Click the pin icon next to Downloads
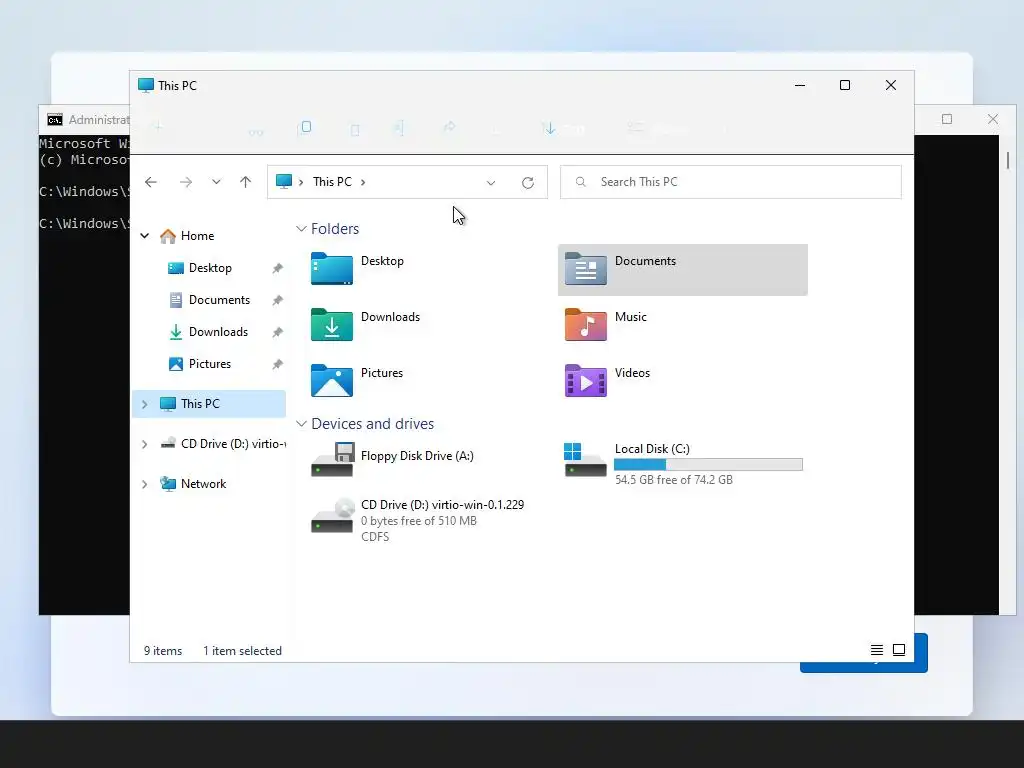This screenshot has width=1024, height=768. click(278, 332)
